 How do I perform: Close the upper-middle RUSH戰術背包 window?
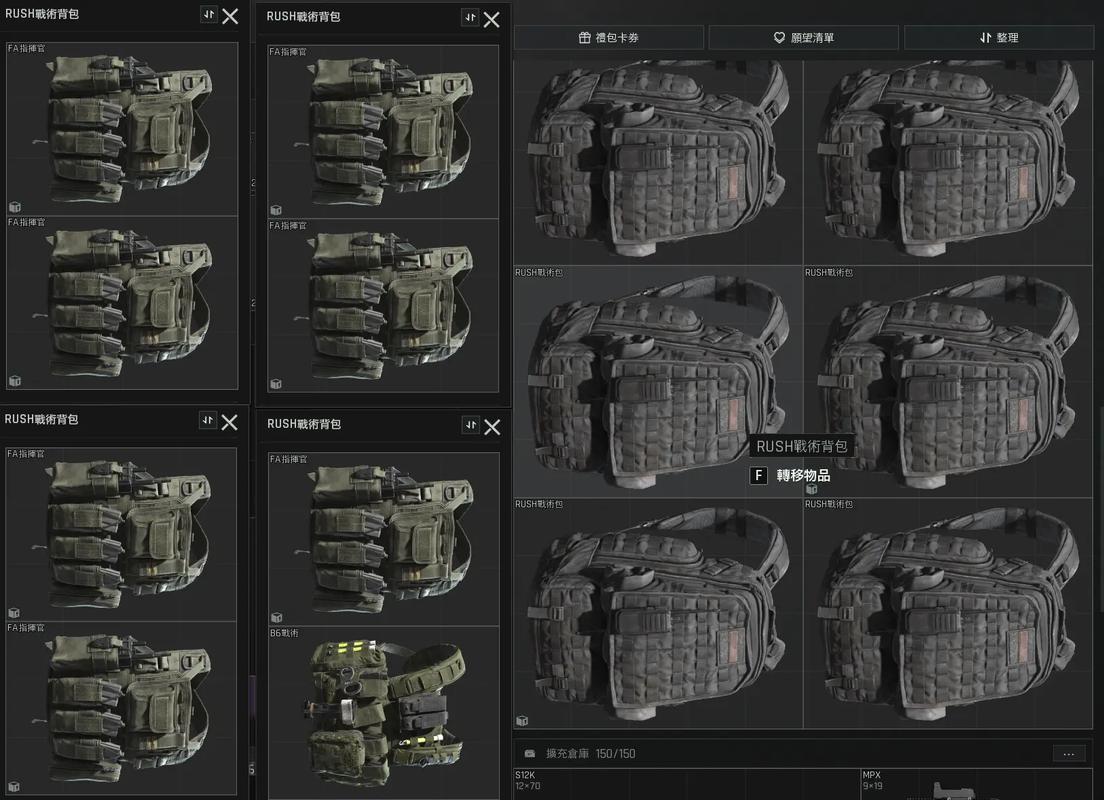tap(491, 20)
